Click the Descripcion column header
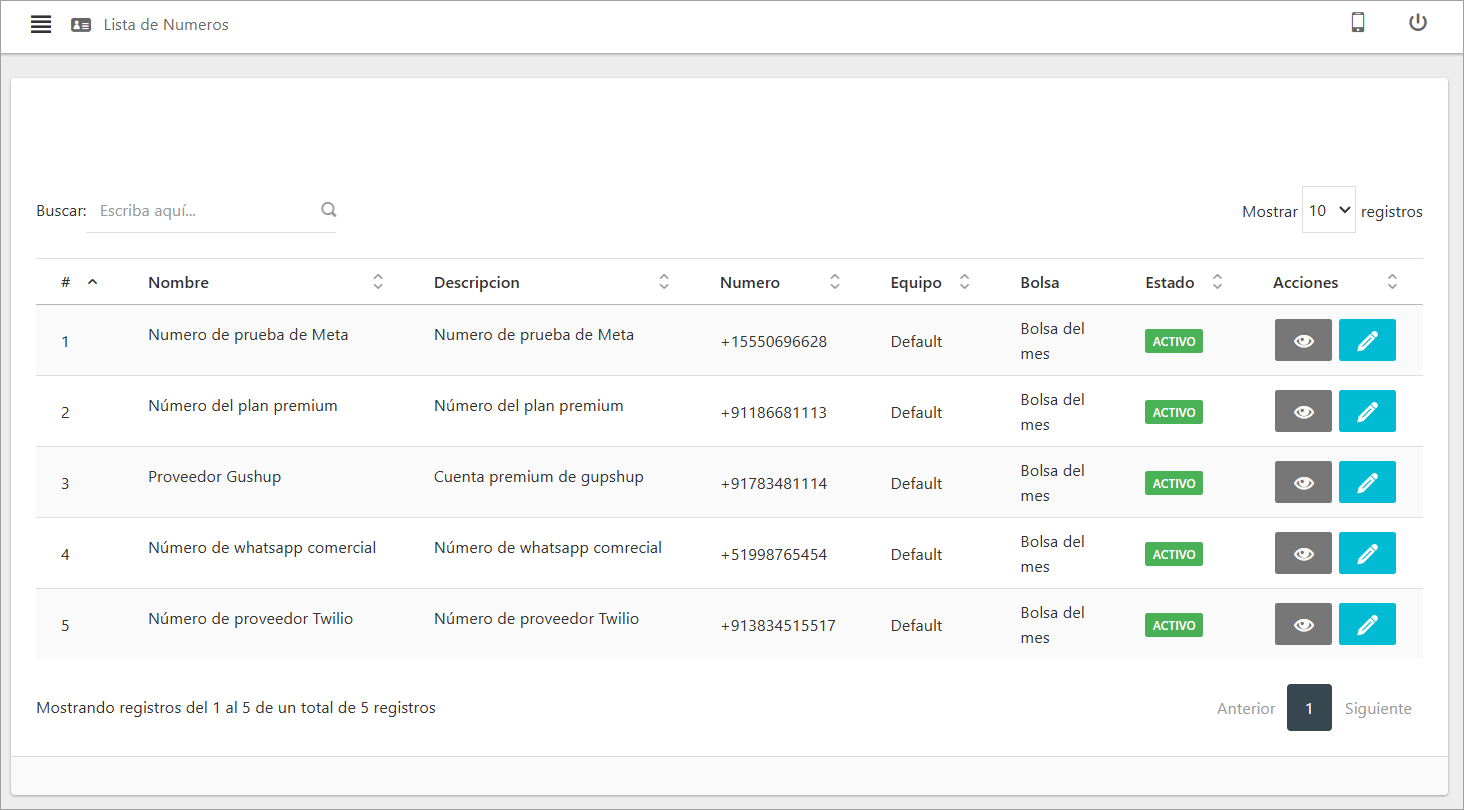The width and height of the screenshot is (1464, 810). [x=477, y=282]
